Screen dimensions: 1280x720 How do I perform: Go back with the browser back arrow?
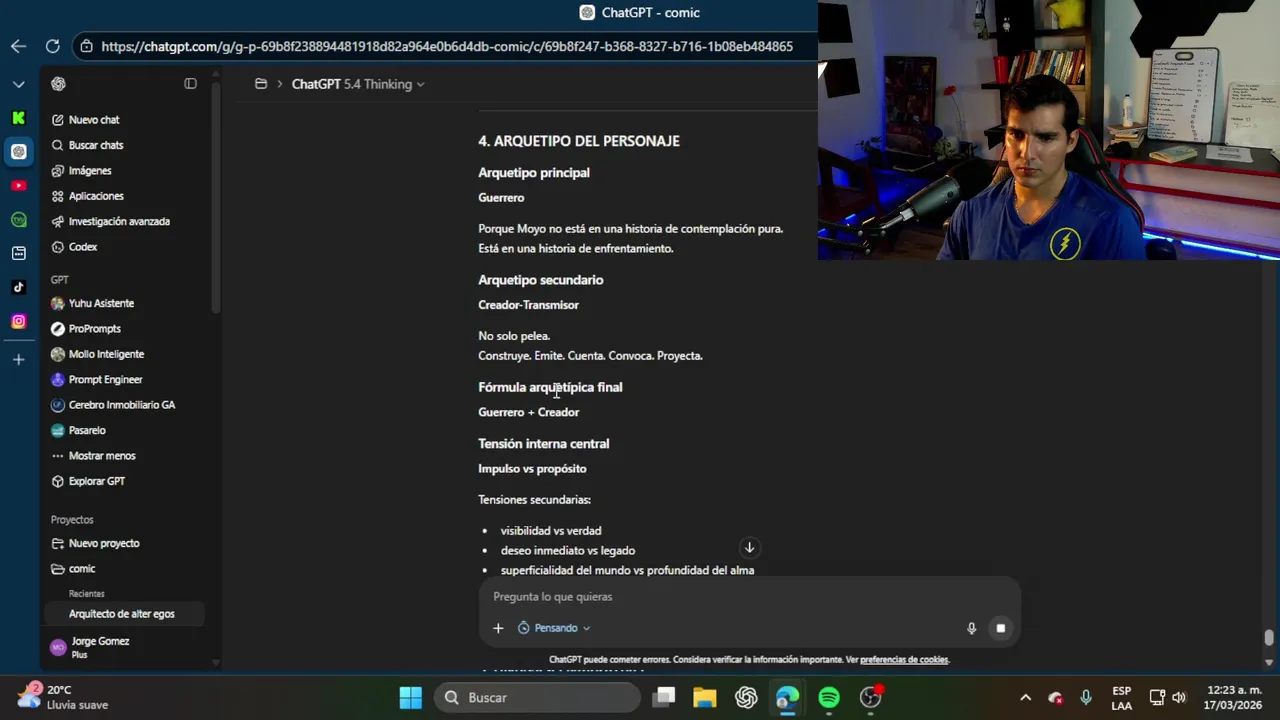tap(18, 46)
